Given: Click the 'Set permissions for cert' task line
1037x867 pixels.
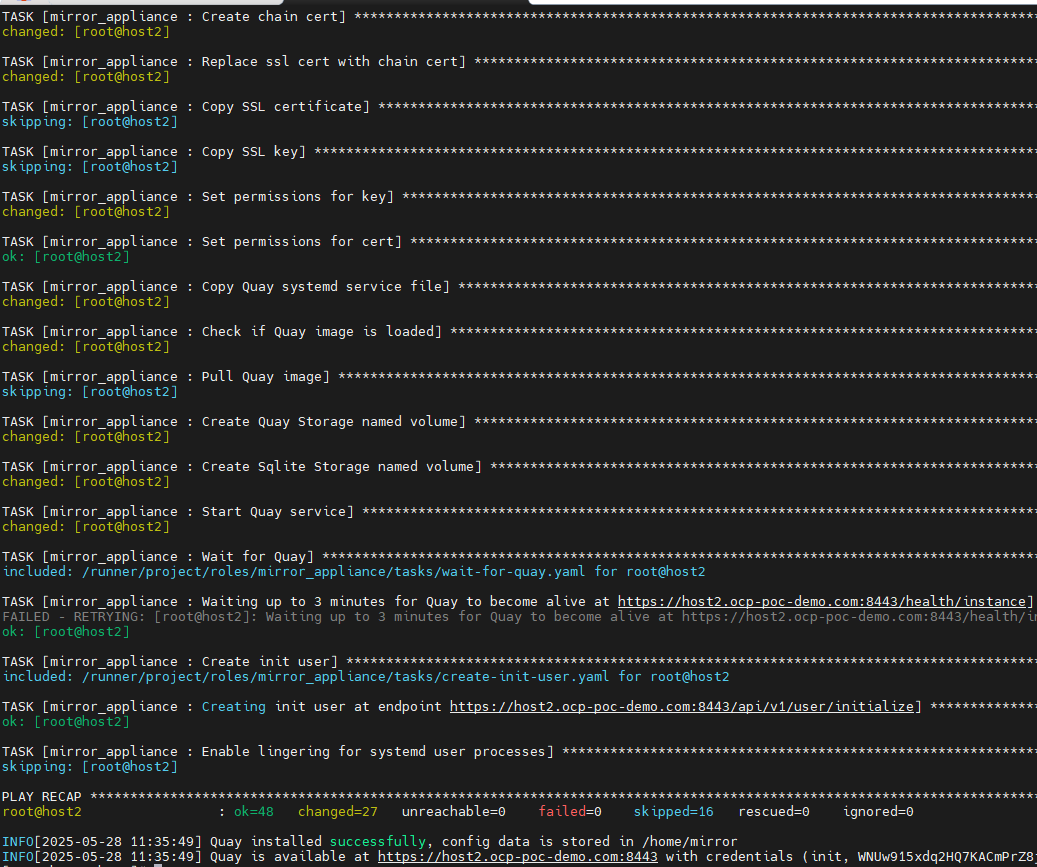Looking at the screenshot, I should (518, 241).
